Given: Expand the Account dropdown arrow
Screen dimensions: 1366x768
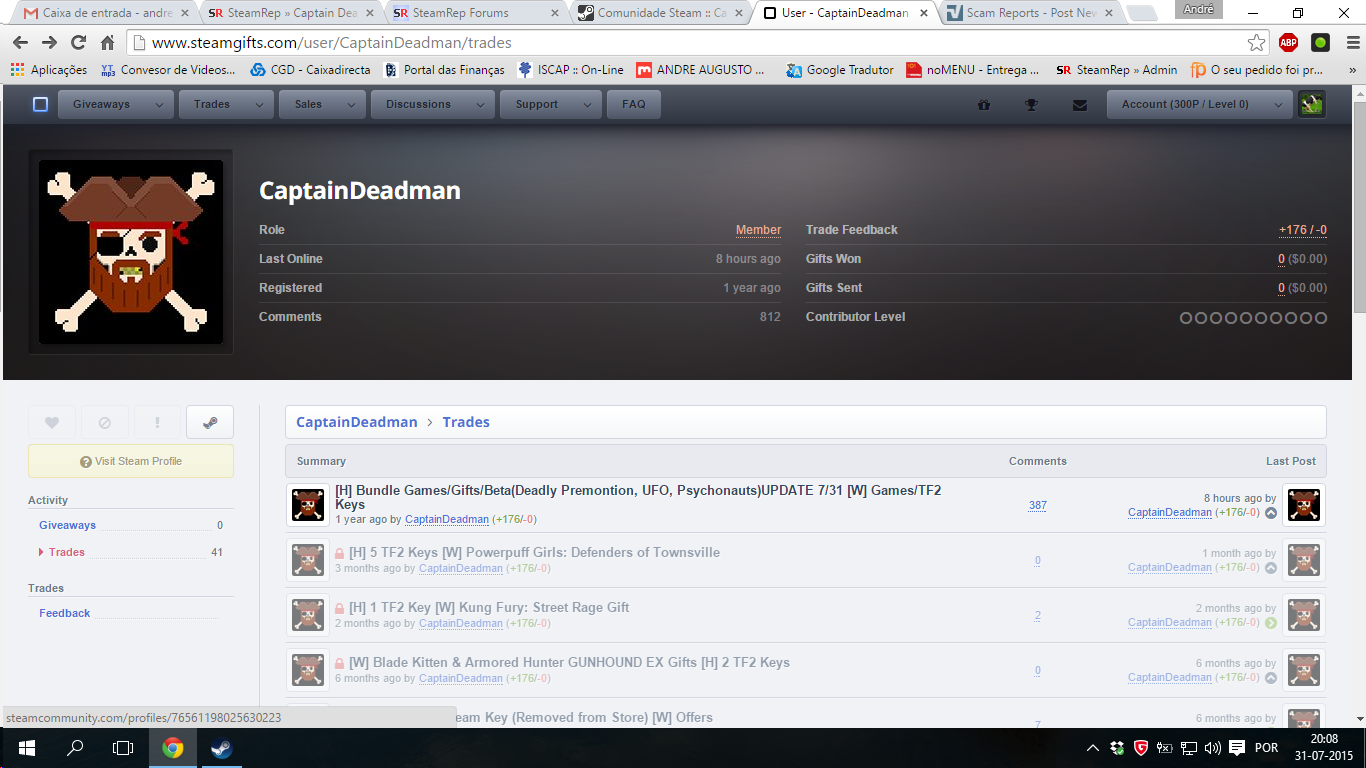Looking at the screenshot, I should click(x=1278, y=104).
